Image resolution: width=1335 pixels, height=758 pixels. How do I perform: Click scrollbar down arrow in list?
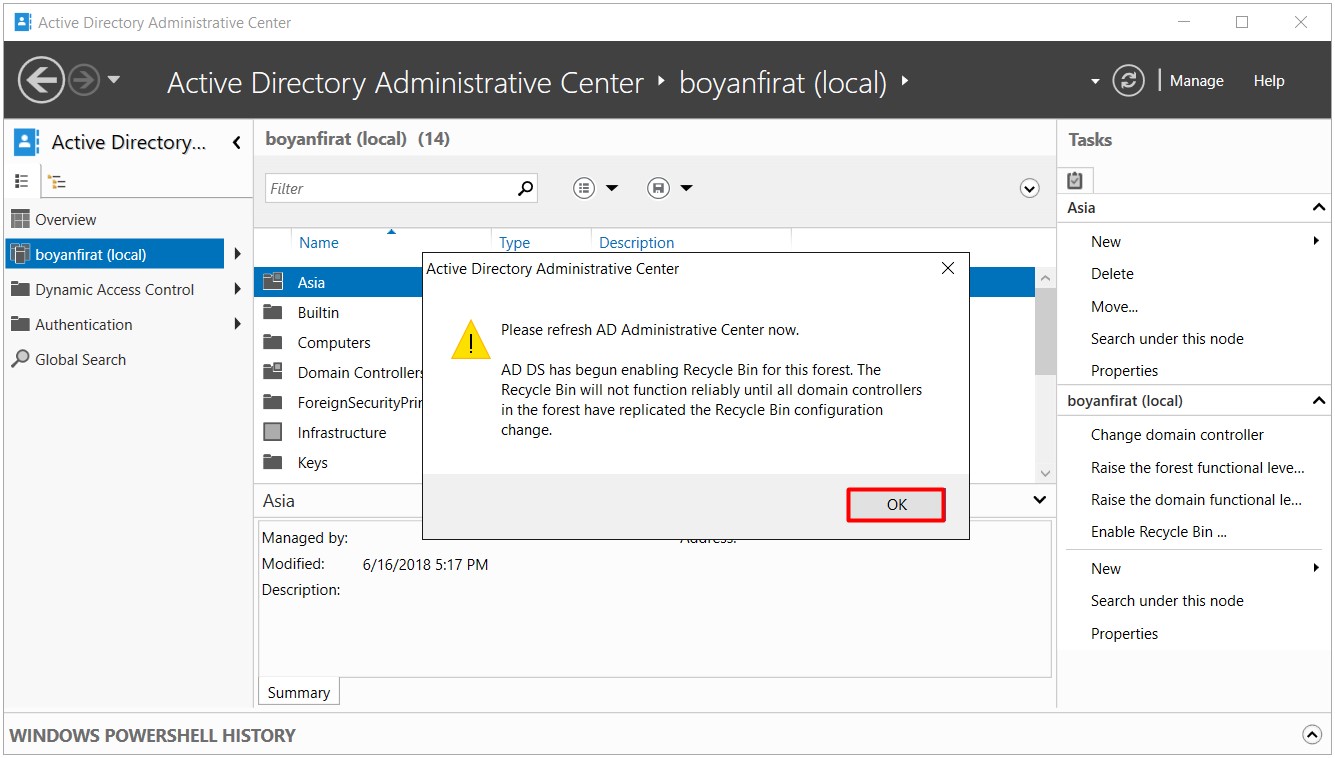[x=1045, y=473]
